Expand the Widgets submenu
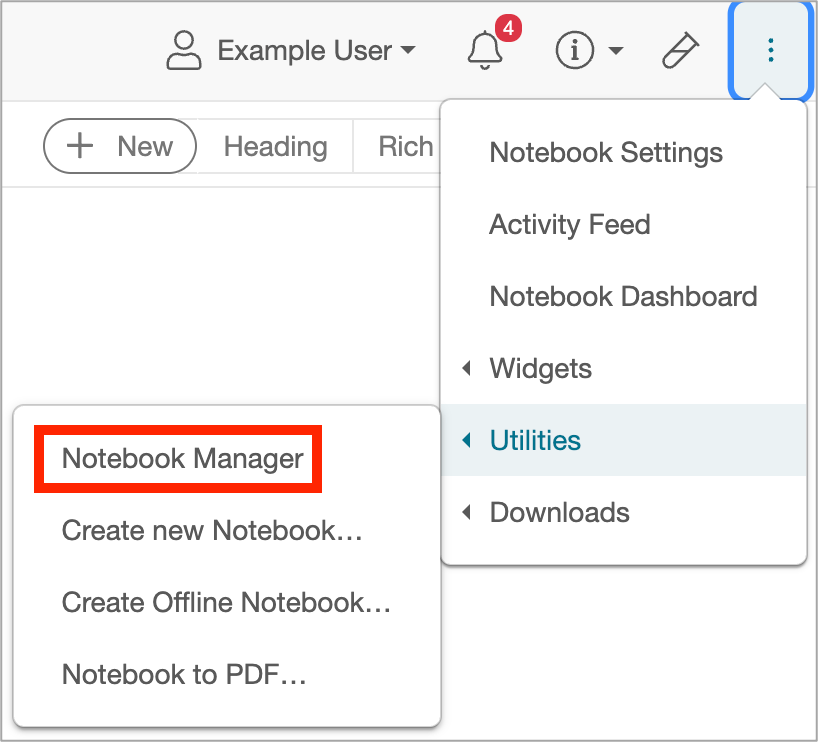The image size is (818, 742). coord(540,368)
